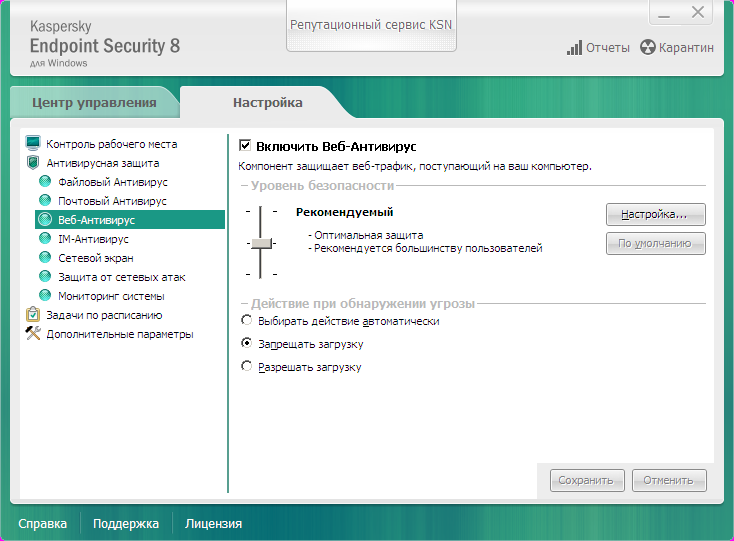Screen dimensions: 734x541
Task: Click the bottom tick mark of the security level slider
Action: pos(261,274)
